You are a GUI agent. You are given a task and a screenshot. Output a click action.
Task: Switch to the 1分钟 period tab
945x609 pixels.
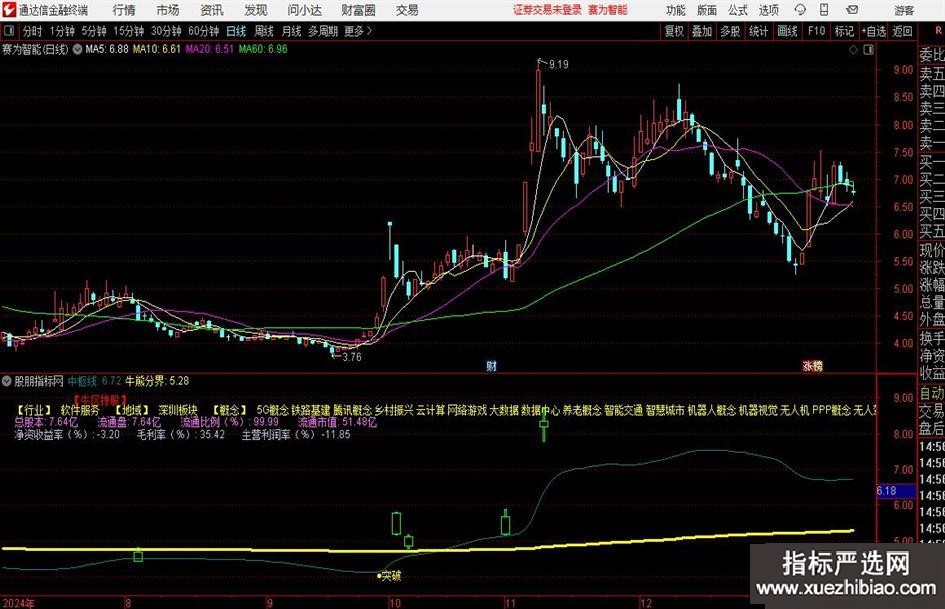[x=62, y=31]
